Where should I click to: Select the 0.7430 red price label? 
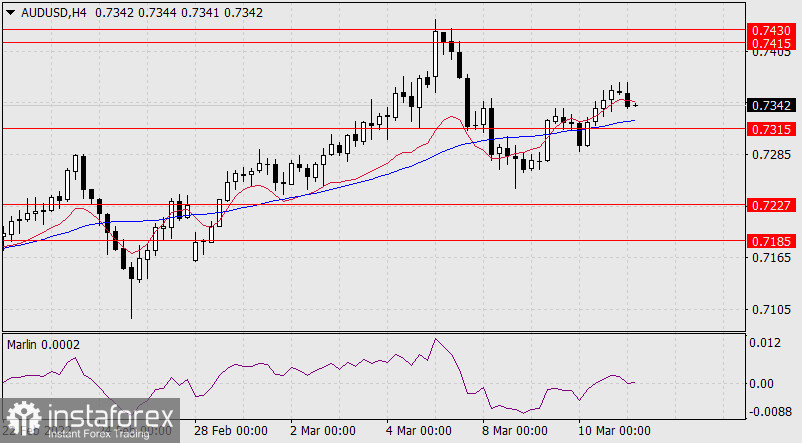point(771,32)
